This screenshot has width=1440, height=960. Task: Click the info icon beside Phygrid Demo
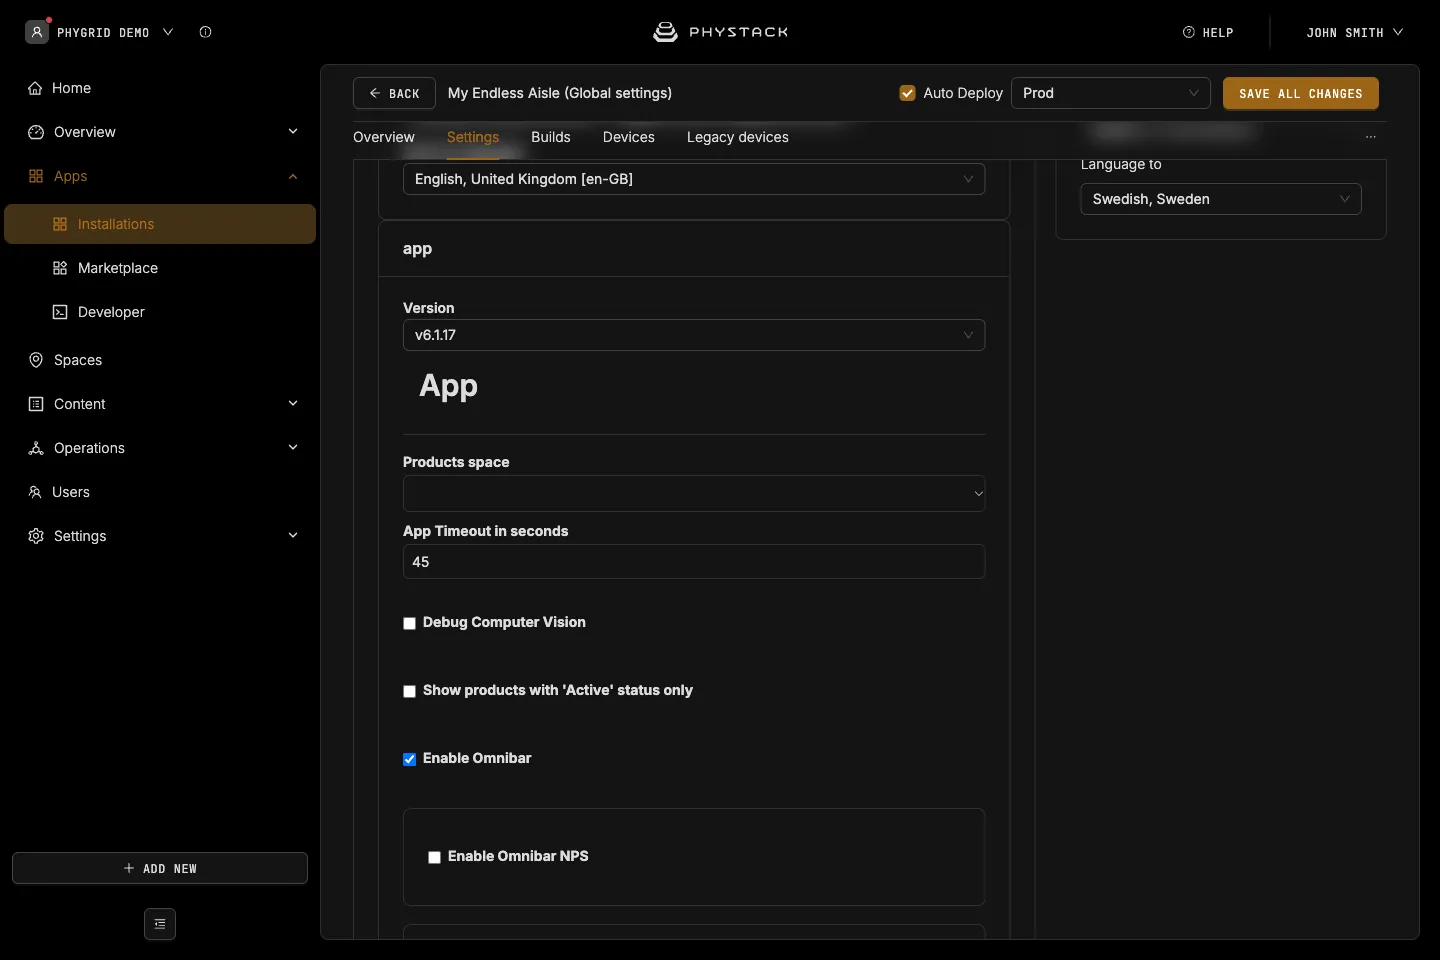(205, 32)
